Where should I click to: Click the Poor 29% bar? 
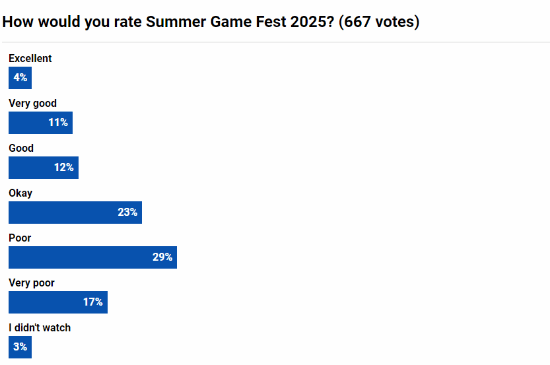(x=93, y=257)
